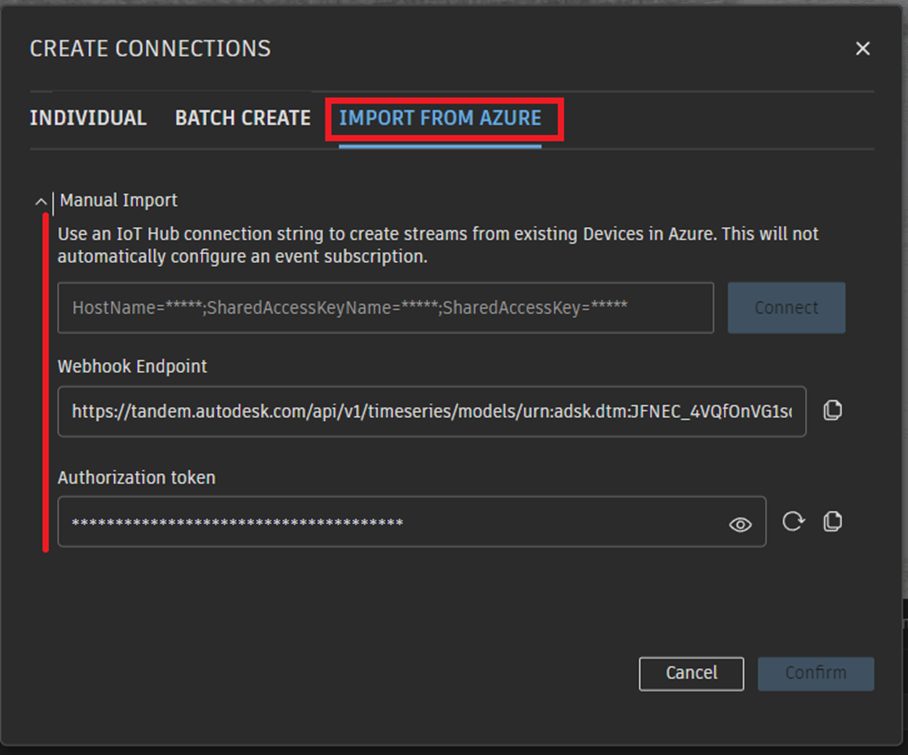Switch to the Individual tab
908x755 pixels.
point(88,118)
